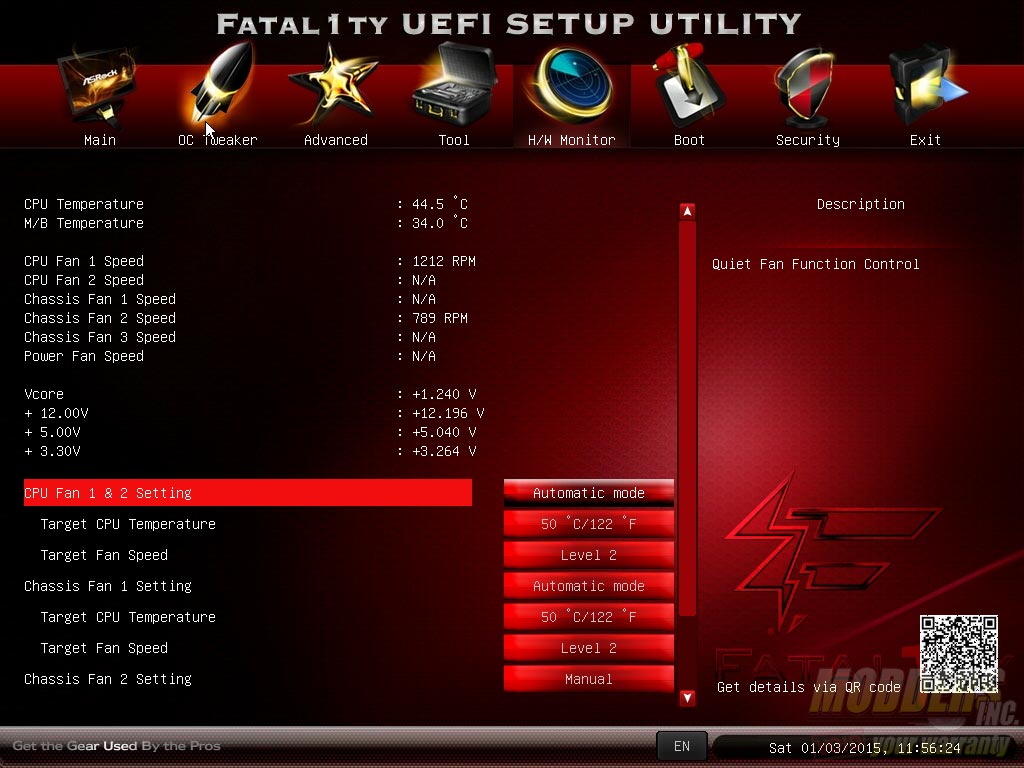This screenshot has height=768, width=1024.
Task: Click the Chassis Fan 1 Speed label
Action: 100,299
